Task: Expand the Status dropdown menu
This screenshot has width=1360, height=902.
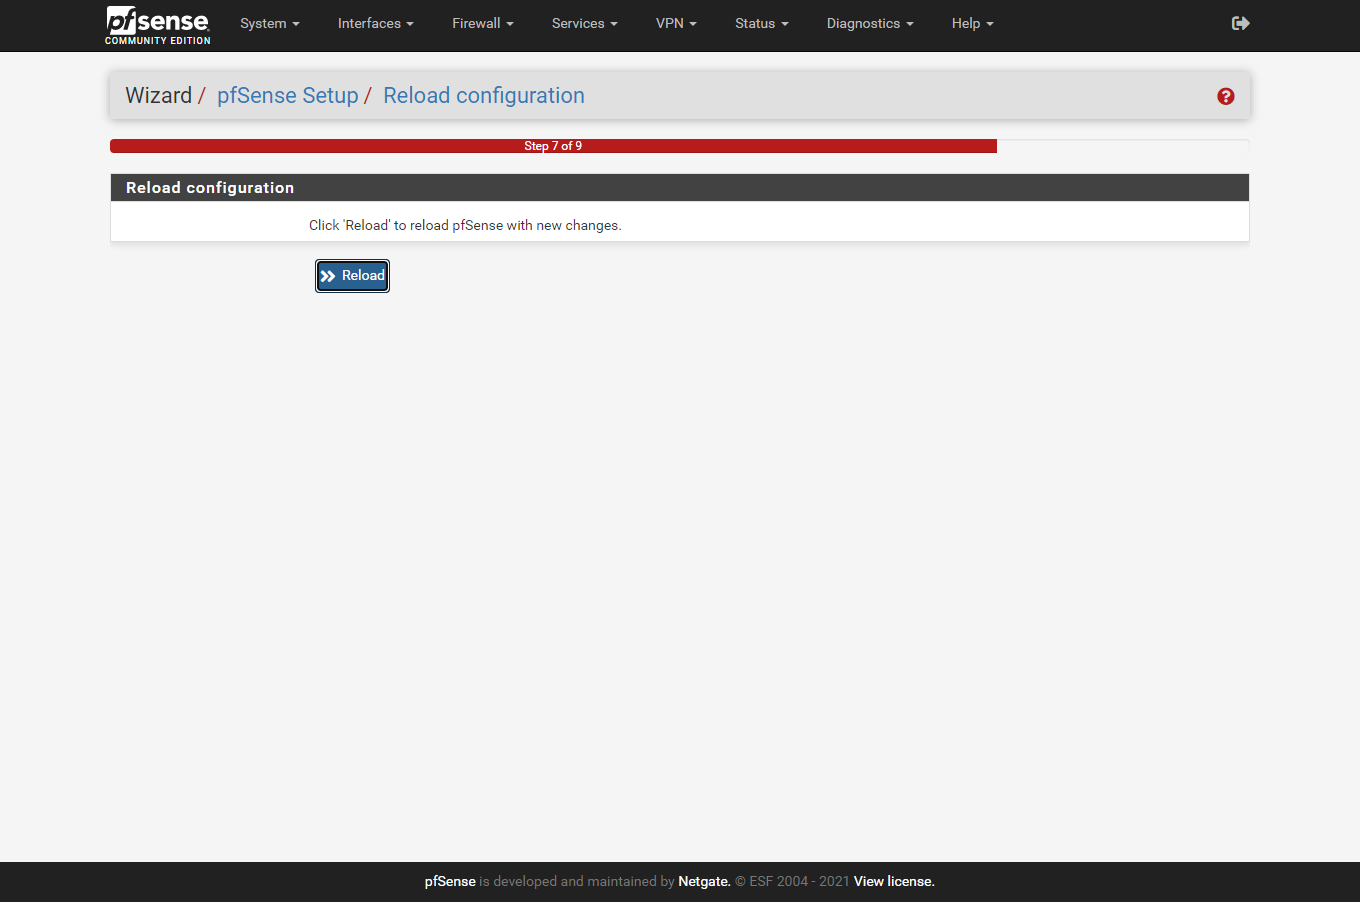Action: [x=762, y=23]
